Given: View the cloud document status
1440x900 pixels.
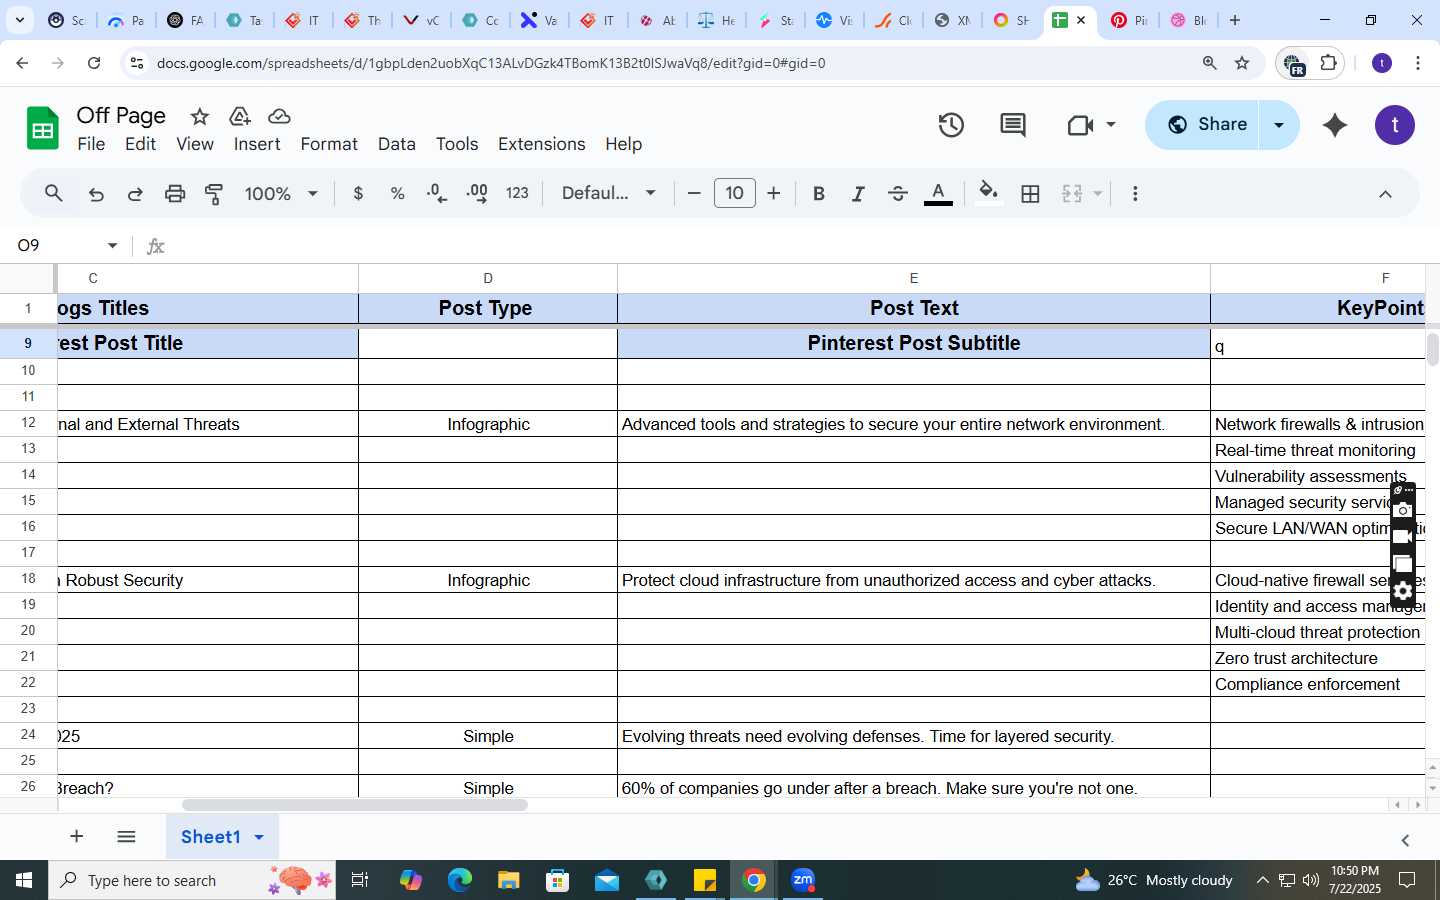Looking at the screenshot, I should click(x=280, y=117).
